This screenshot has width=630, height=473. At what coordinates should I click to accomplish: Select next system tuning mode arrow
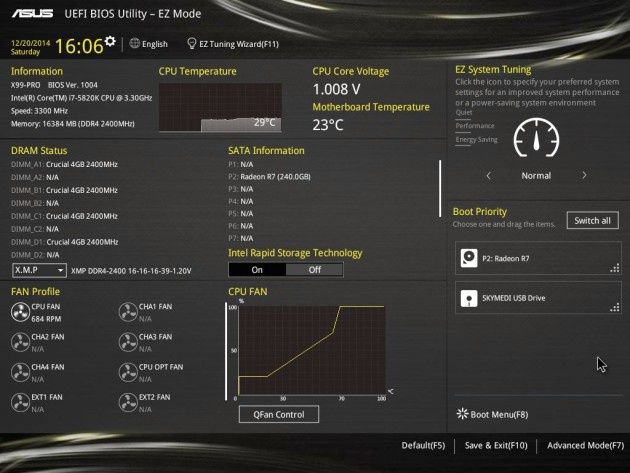click(x=584, y=175)
